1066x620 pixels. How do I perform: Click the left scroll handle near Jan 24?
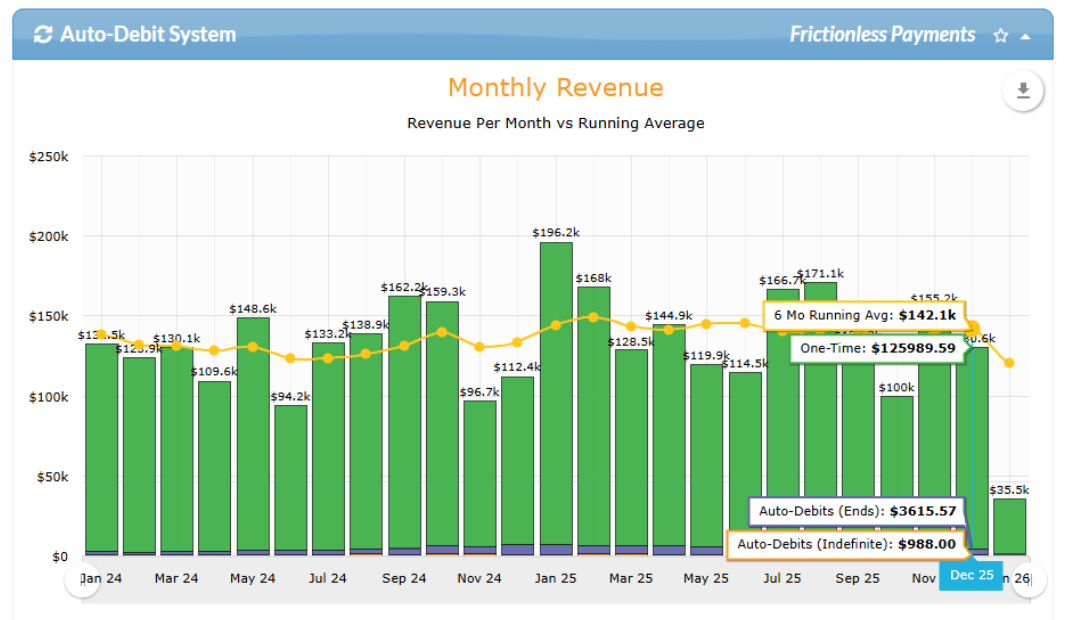[x=83, y=580]
